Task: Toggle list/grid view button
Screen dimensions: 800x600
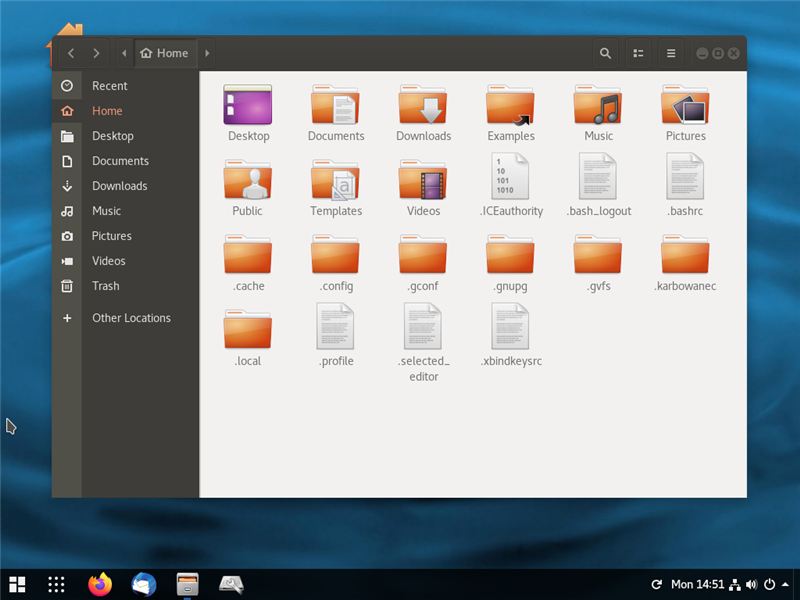Action: coord(638,53)
